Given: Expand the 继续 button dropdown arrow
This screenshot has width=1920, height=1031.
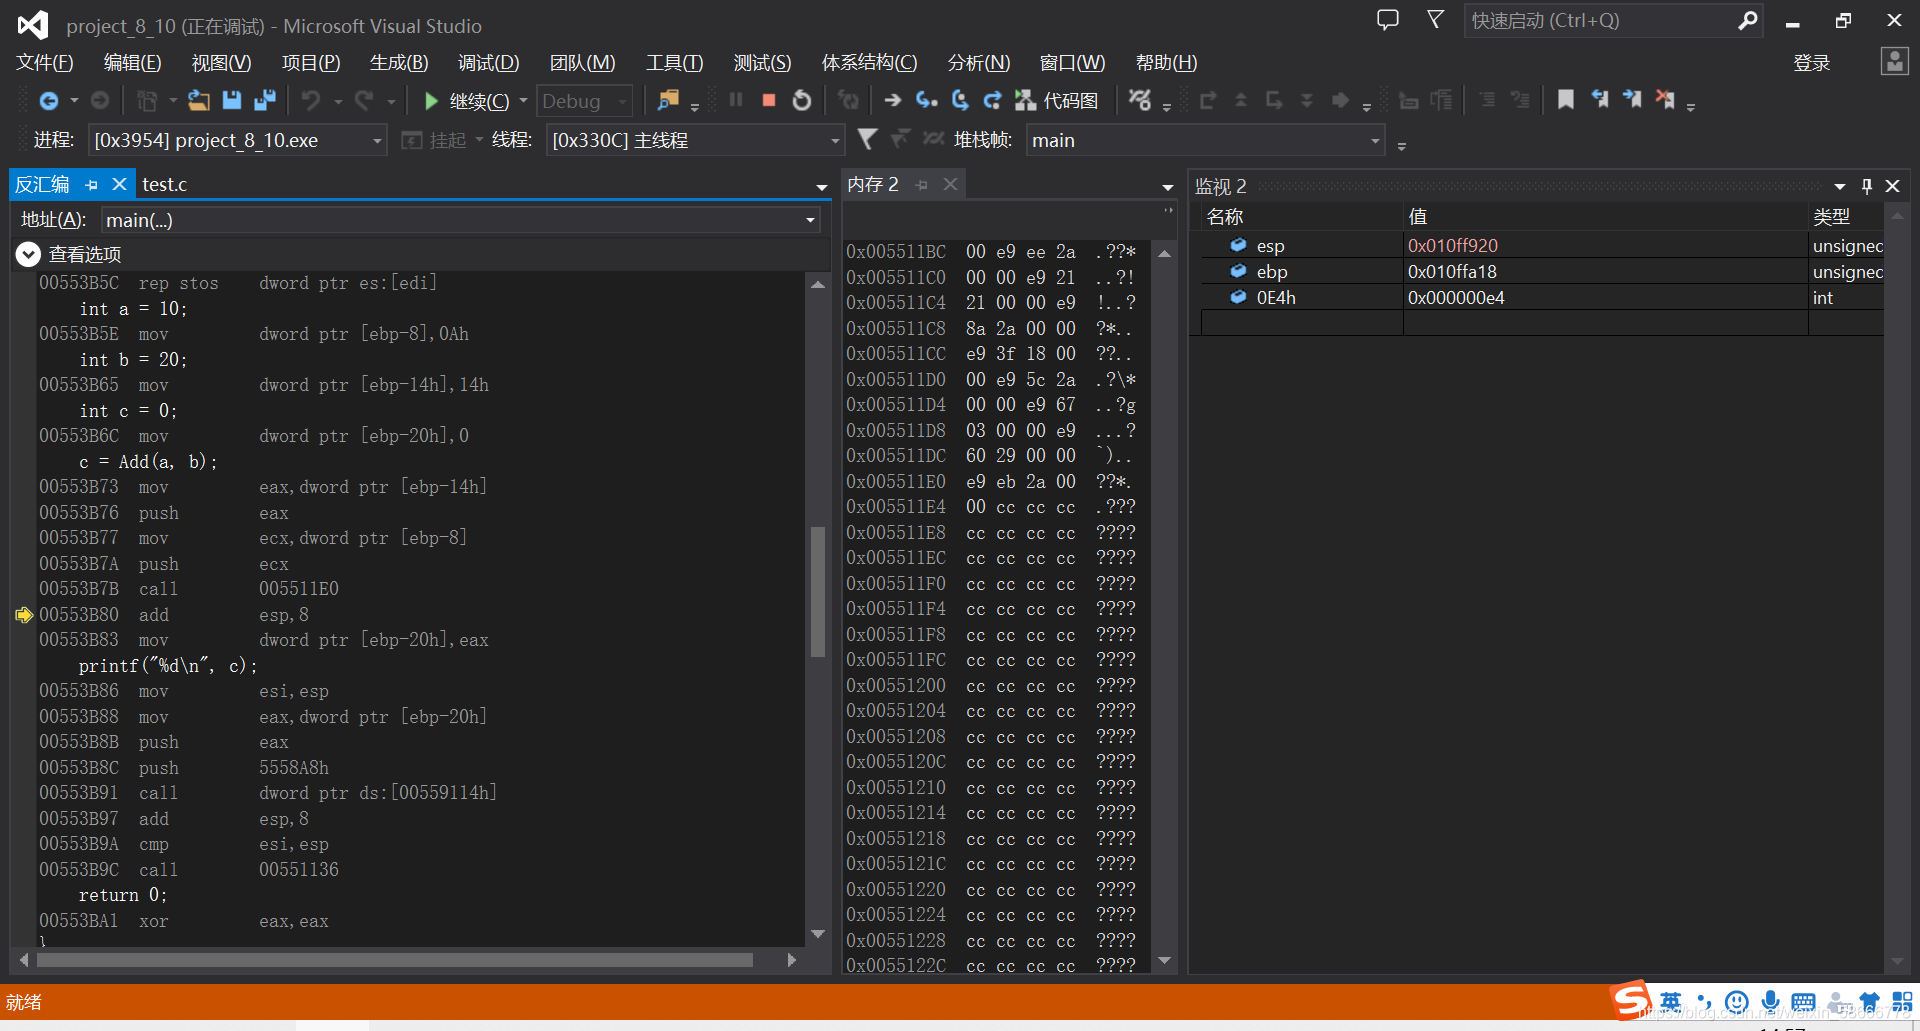Looking at the screenshot, I should coord(523,101).
